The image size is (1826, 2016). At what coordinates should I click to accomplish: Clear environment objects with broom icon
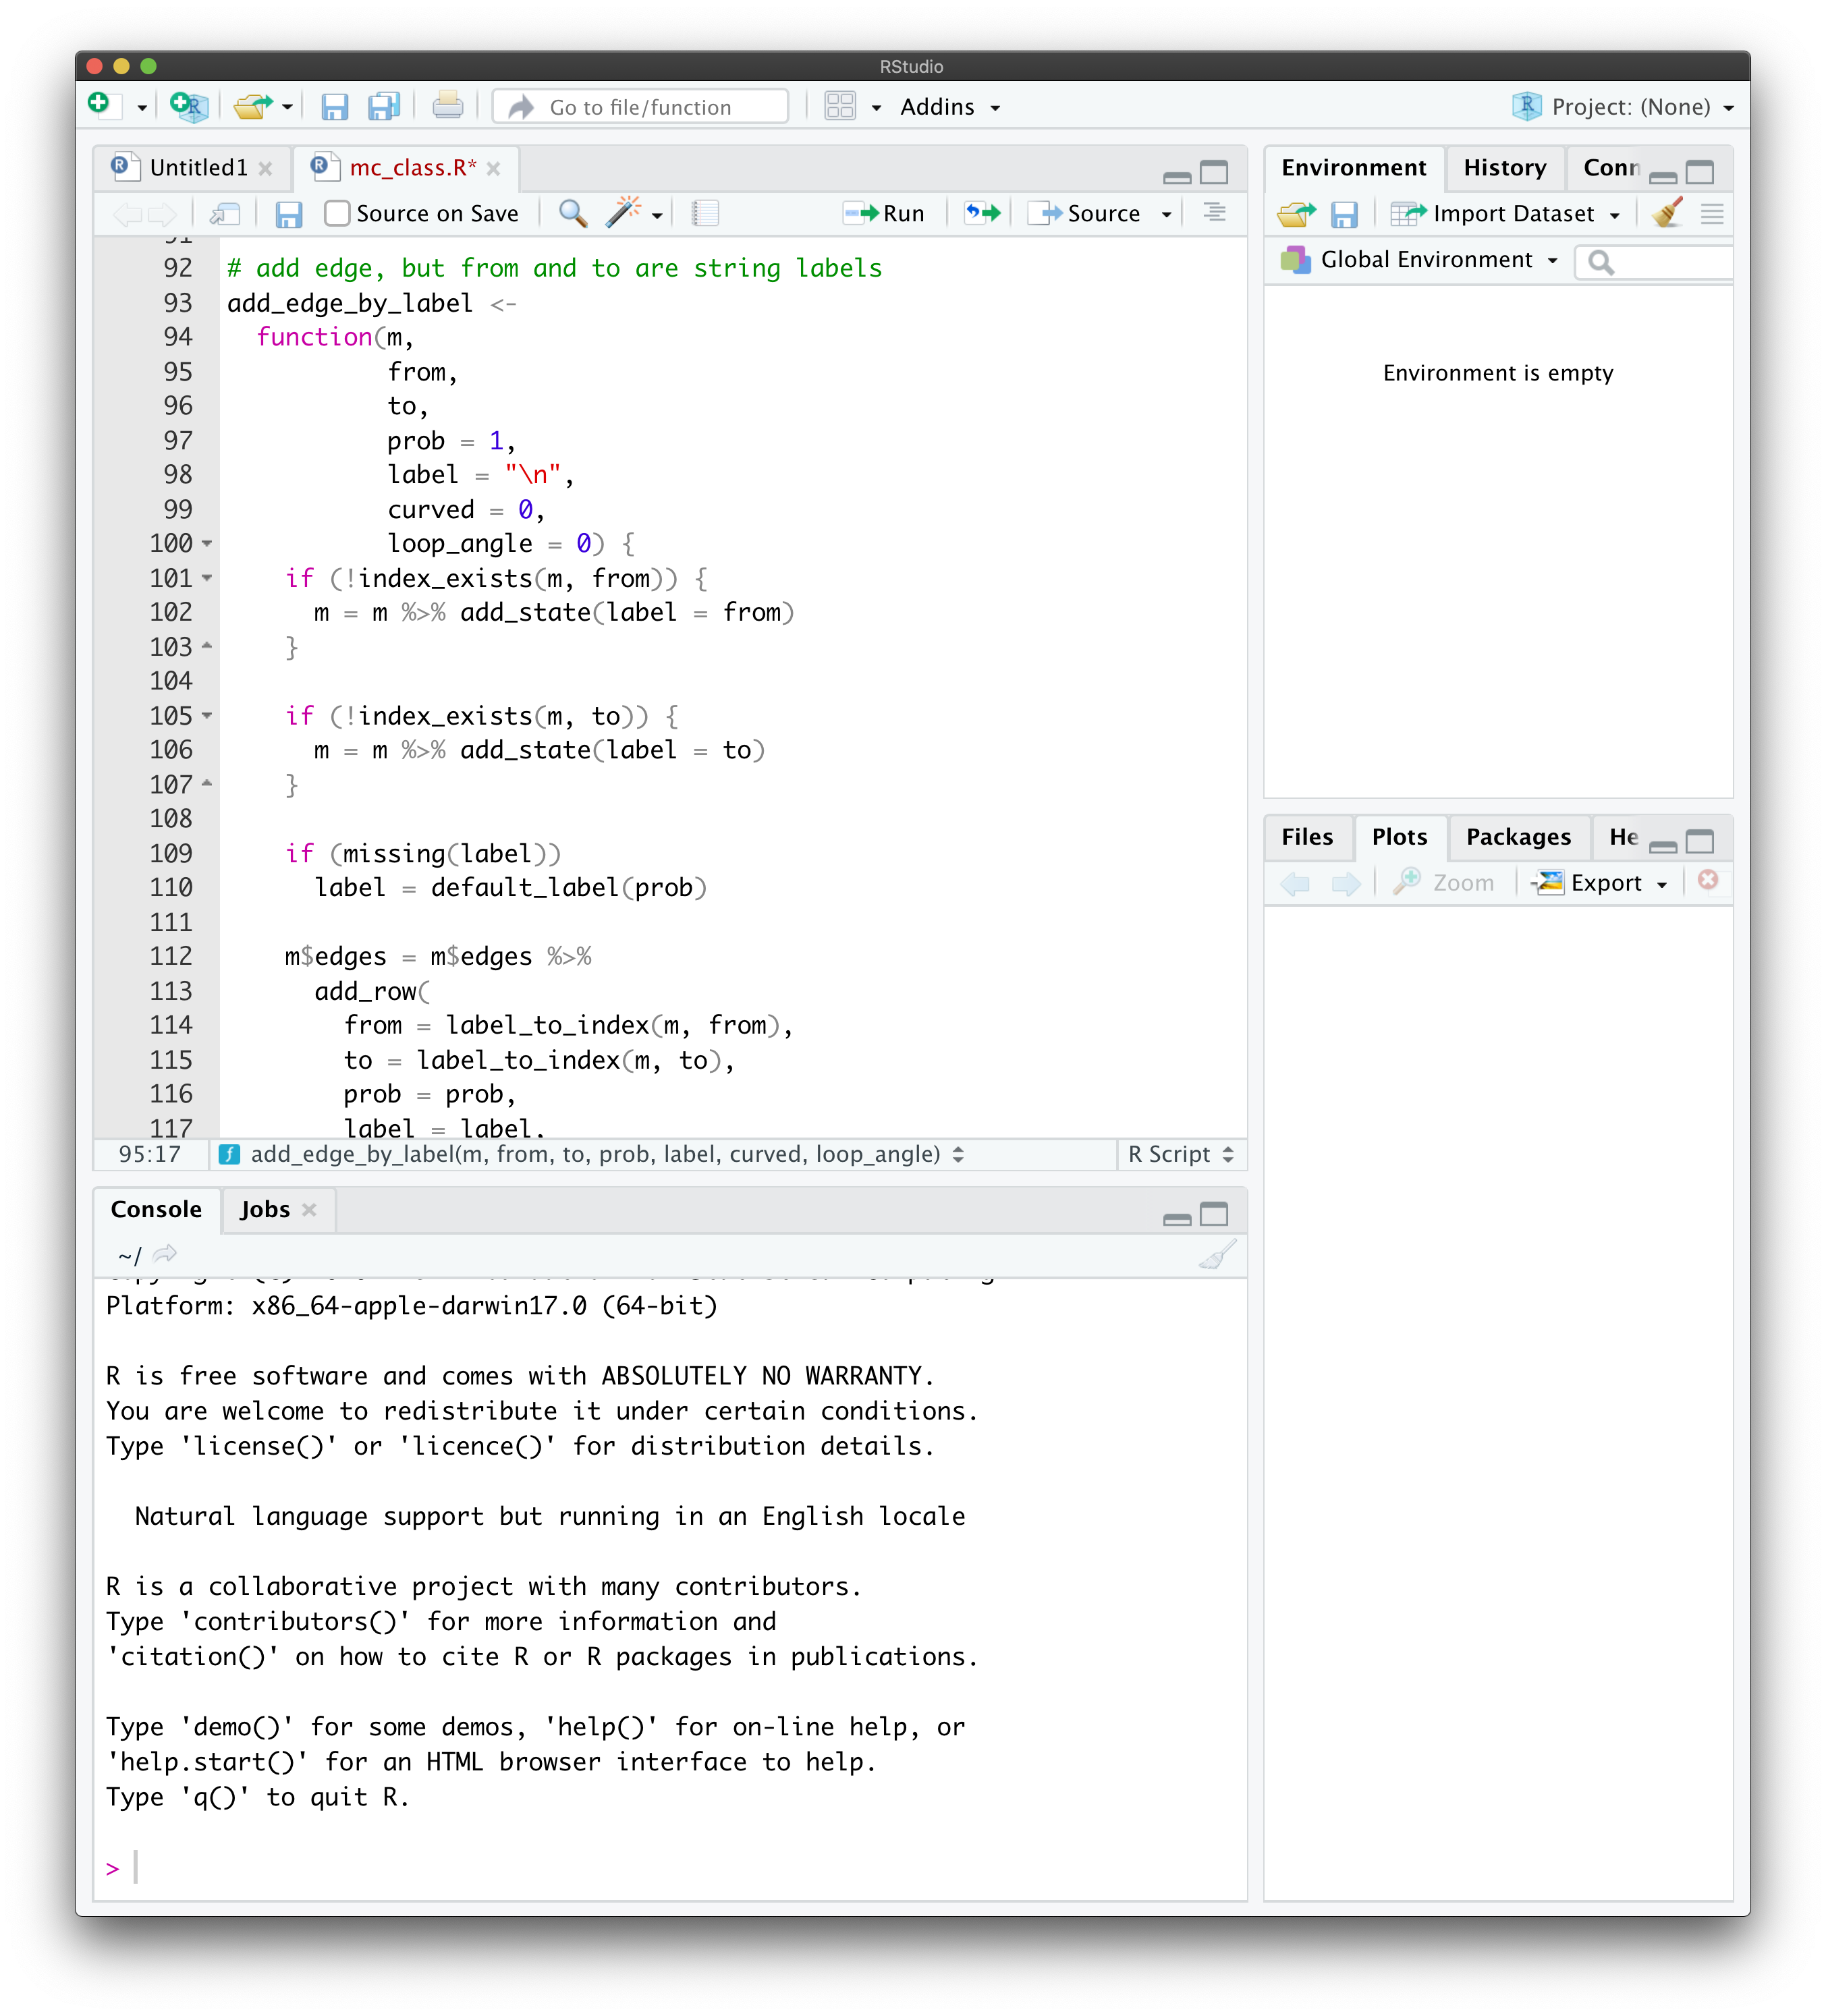click(1667, 213)
